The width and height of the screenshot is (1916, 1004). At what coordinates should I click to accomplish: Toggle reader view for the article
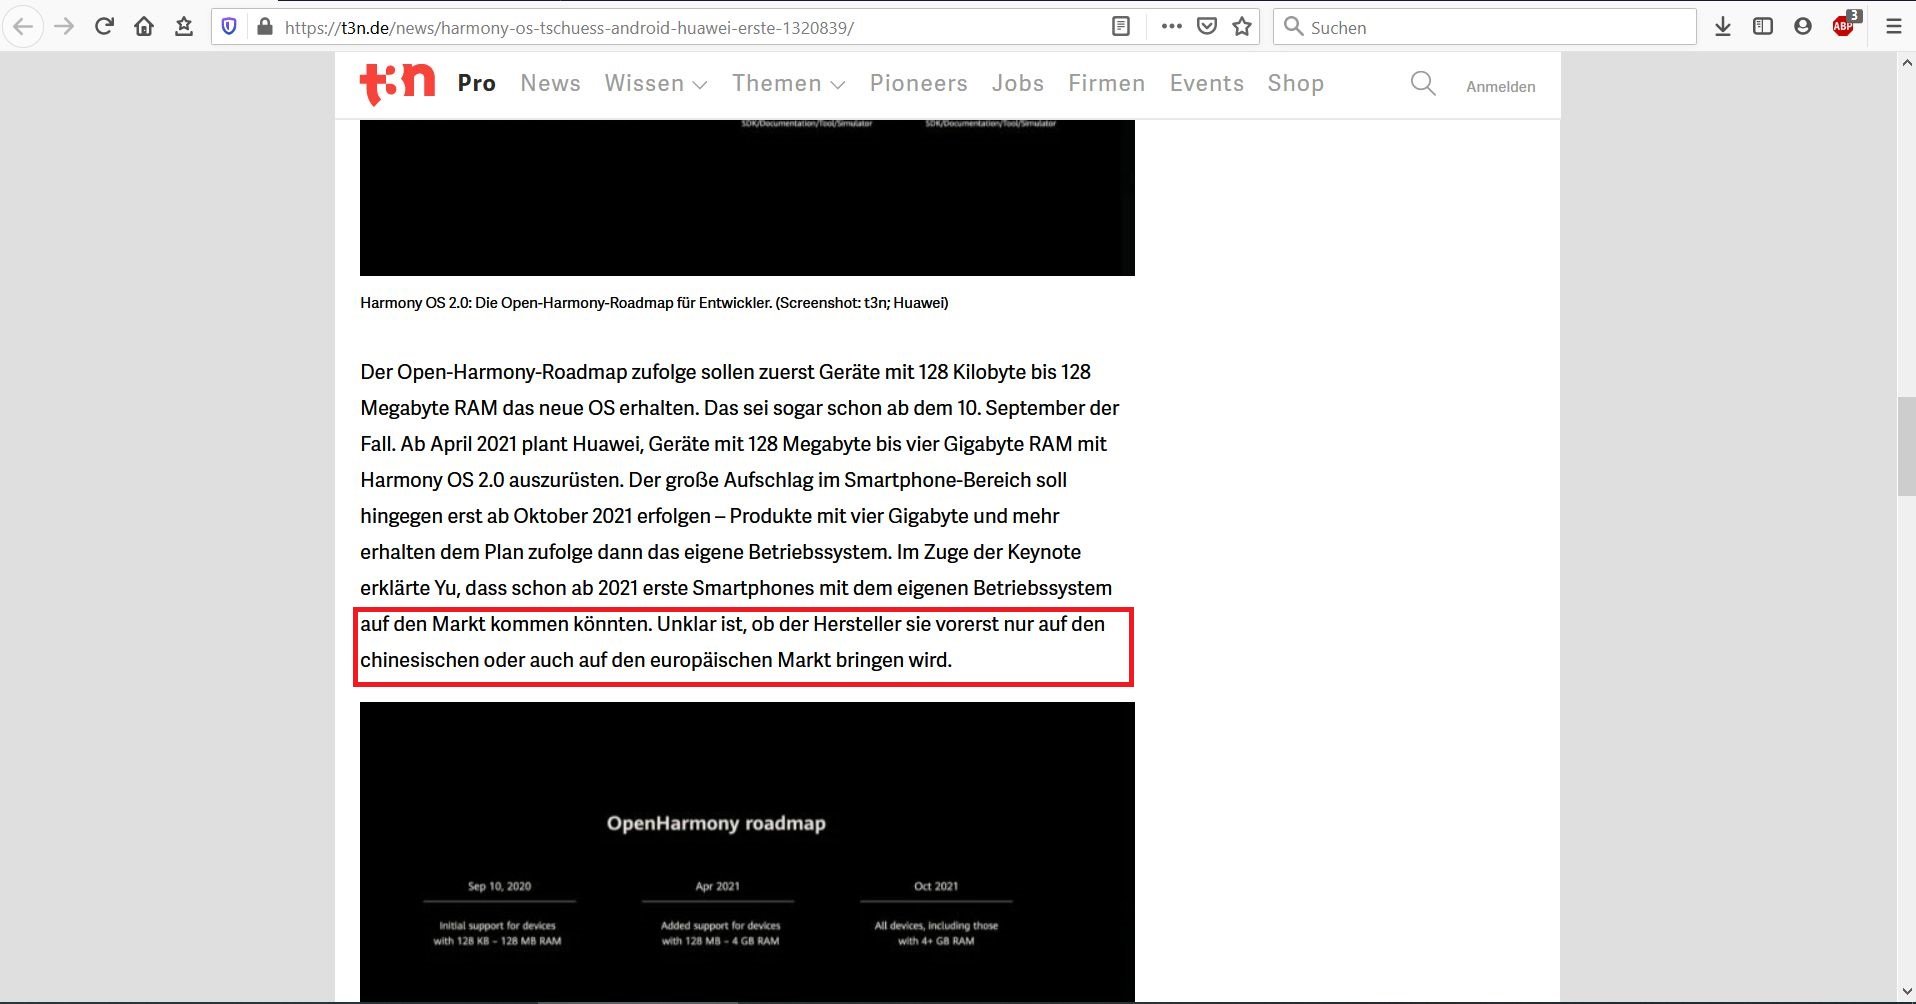1121,27
